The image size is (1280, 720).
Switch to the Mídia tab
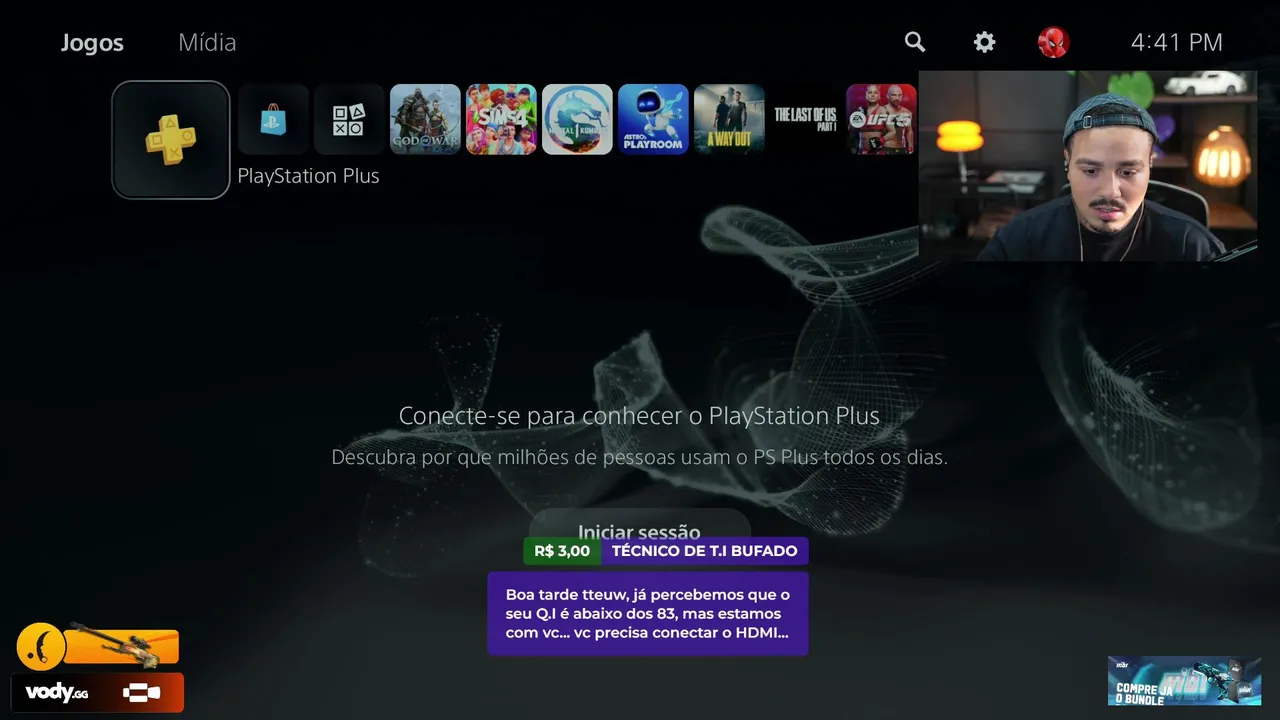coord(207,42)
